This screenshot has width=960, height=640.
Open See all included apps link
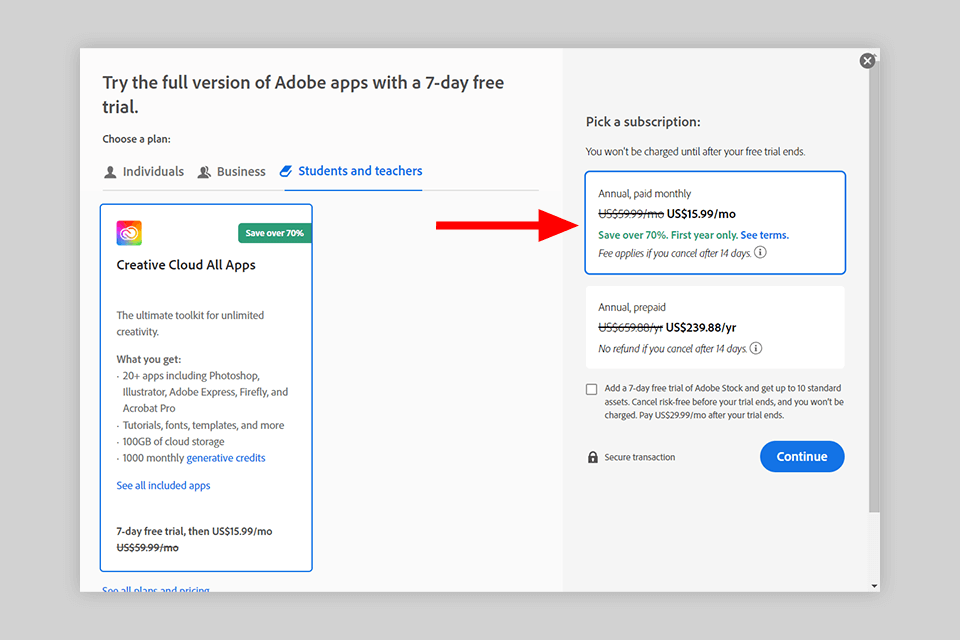point(163,485)
